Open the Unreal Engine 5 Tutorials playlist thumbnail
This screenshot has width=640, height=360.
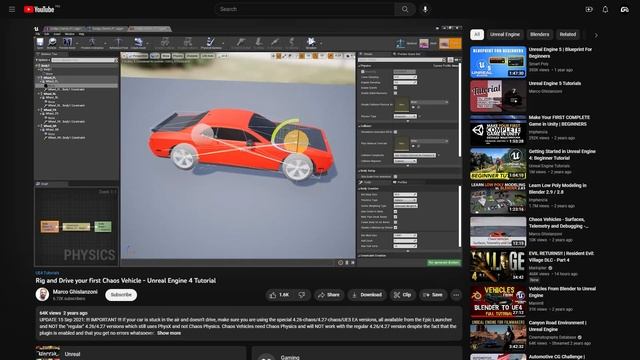tap(498, 96)
